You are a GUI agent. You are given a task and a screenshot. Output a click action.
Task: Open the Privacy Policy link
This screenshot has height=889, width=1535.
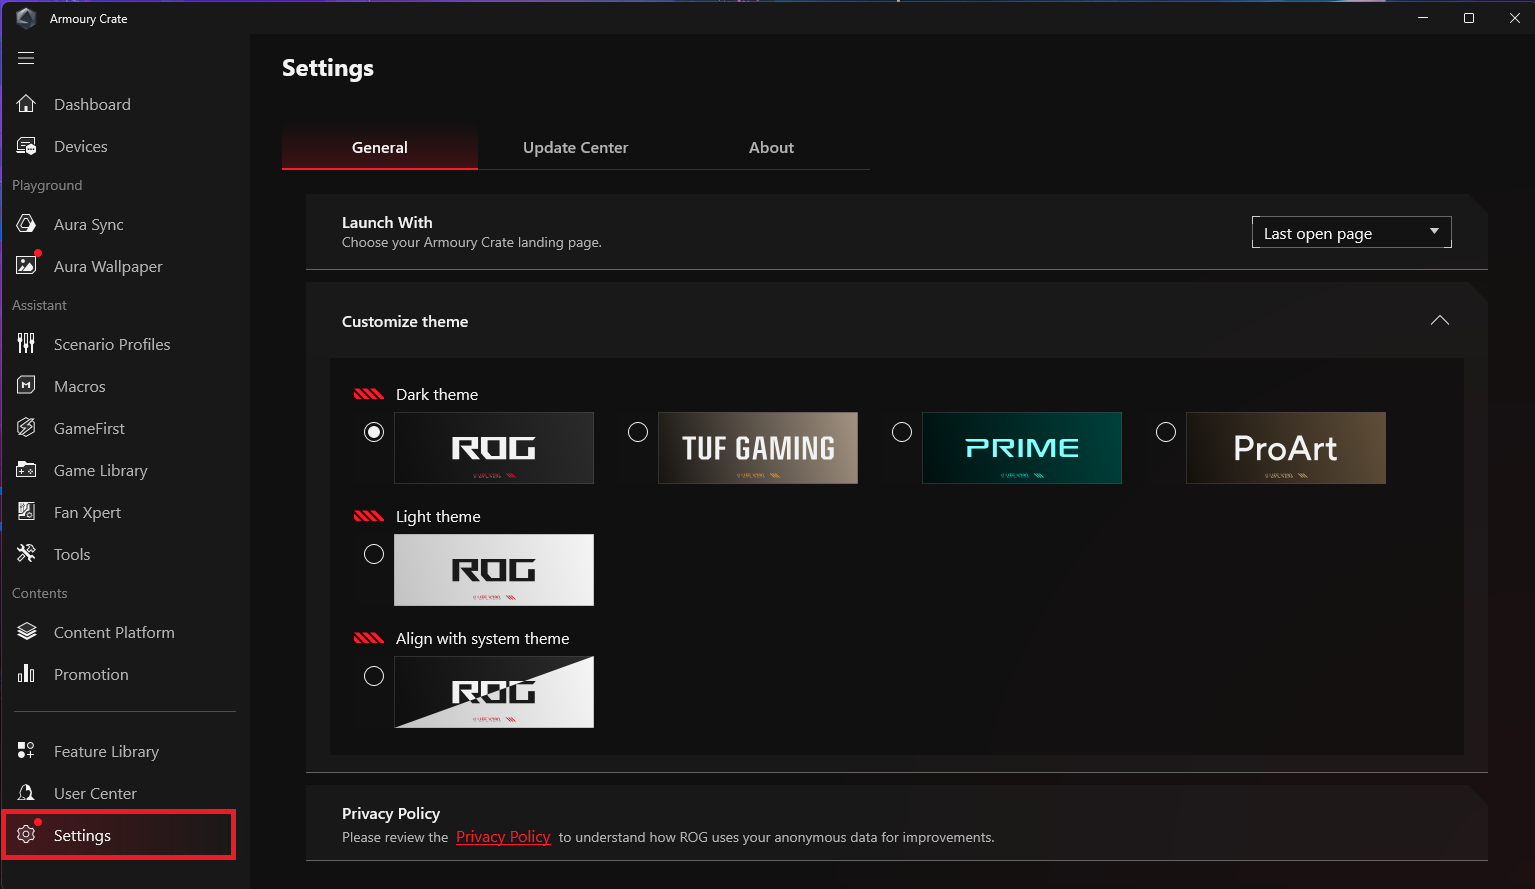tap(503, 837)
